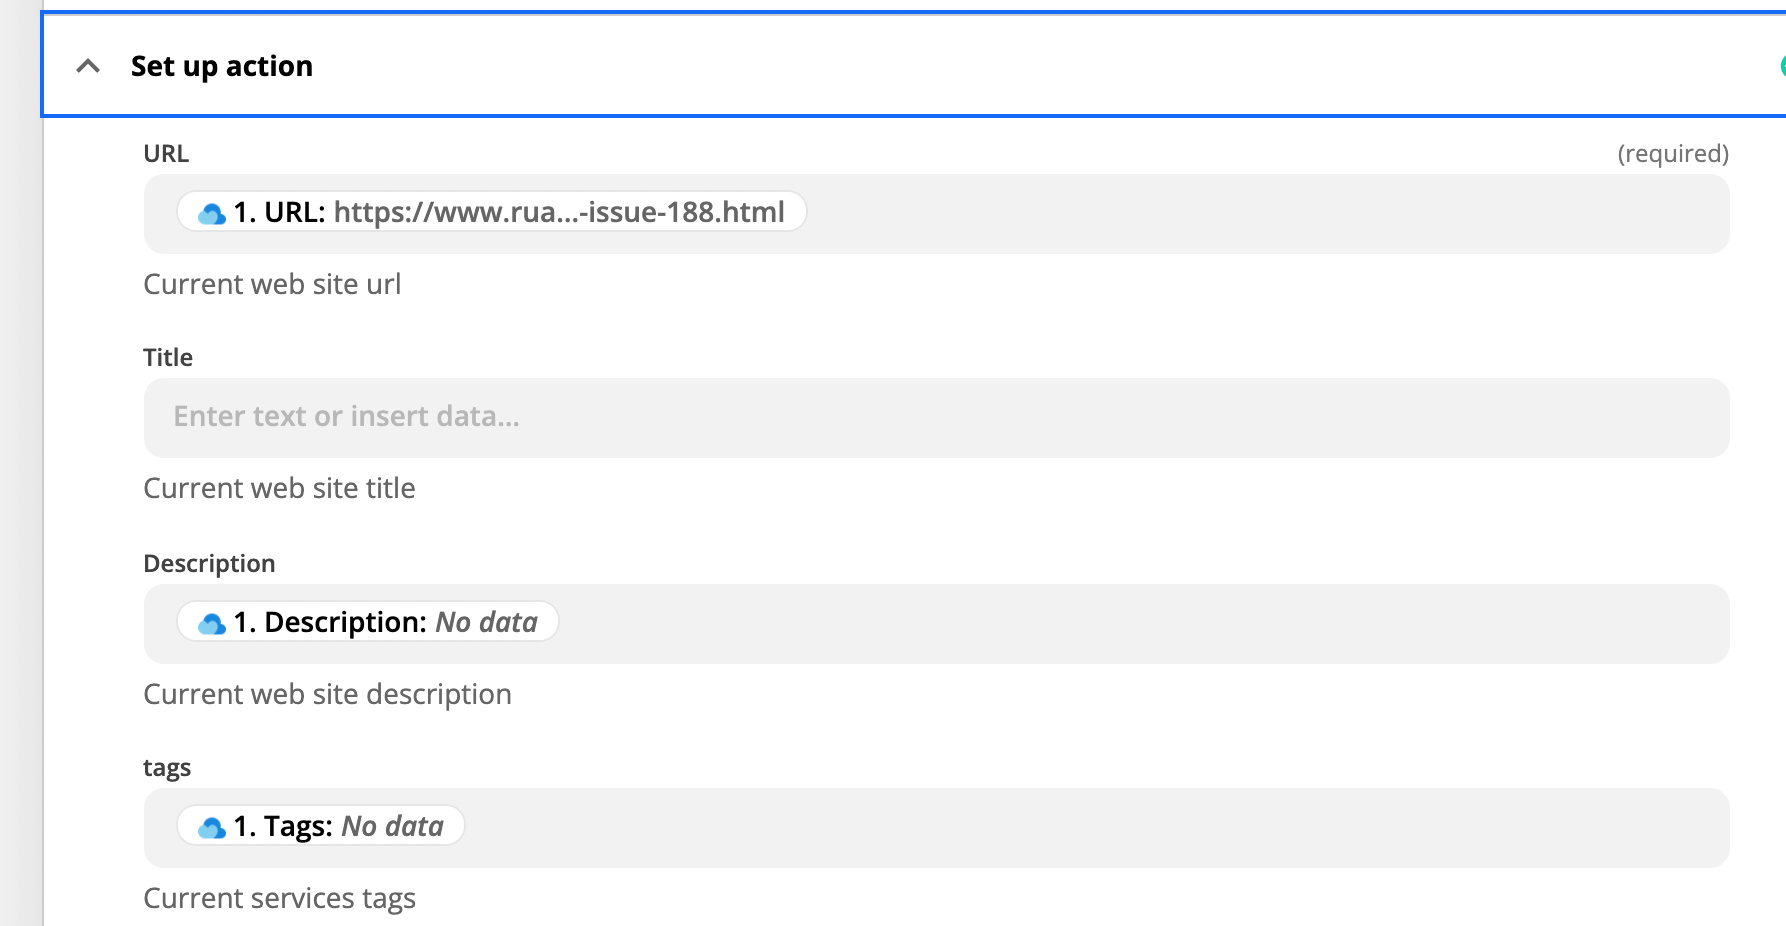
Task: Collapse the Set up action section chevron
Action: (88, 66)
